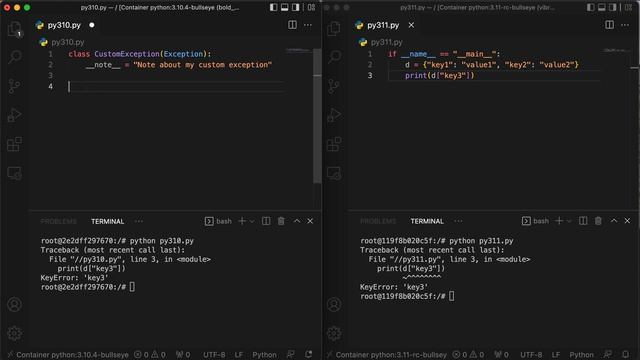Toggle secondary sidebar in py311 title bar
This screenshot has width=640, height=360.
point(613,7)
